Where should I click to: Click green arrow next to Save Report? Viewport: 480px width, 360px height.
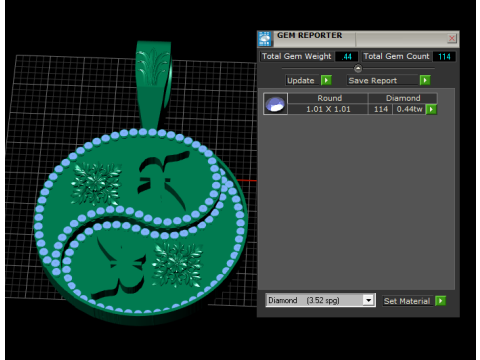(x=425, y=80)
